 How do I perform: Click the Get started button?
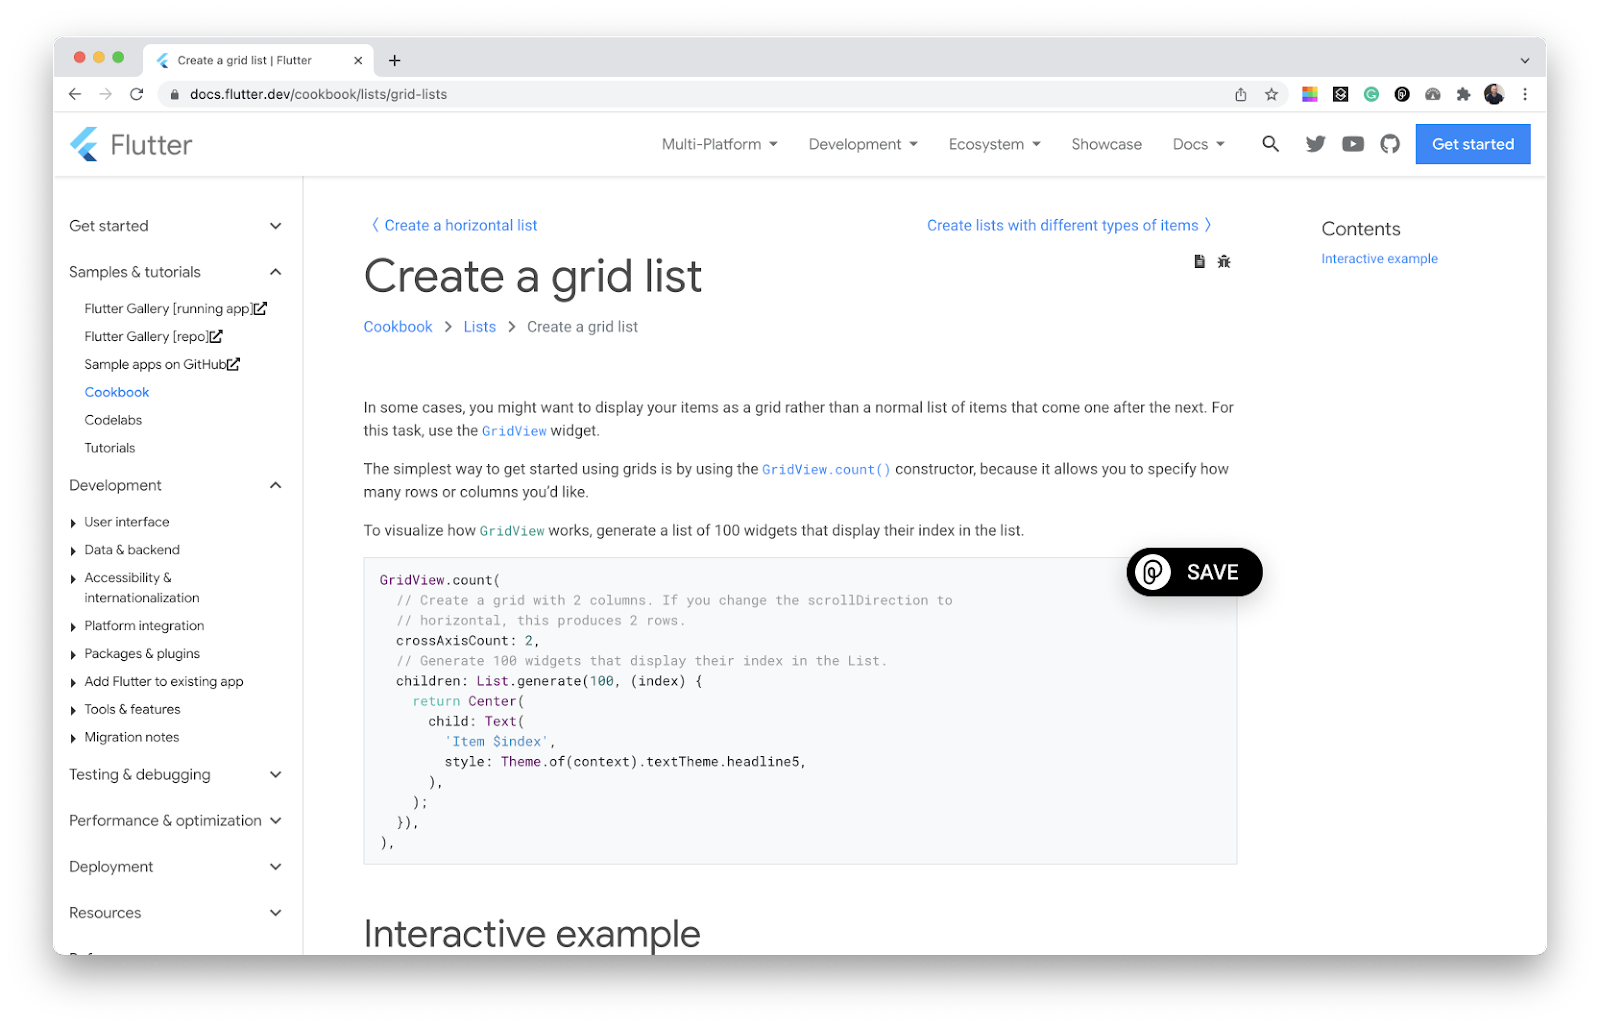coord(1472,144)
